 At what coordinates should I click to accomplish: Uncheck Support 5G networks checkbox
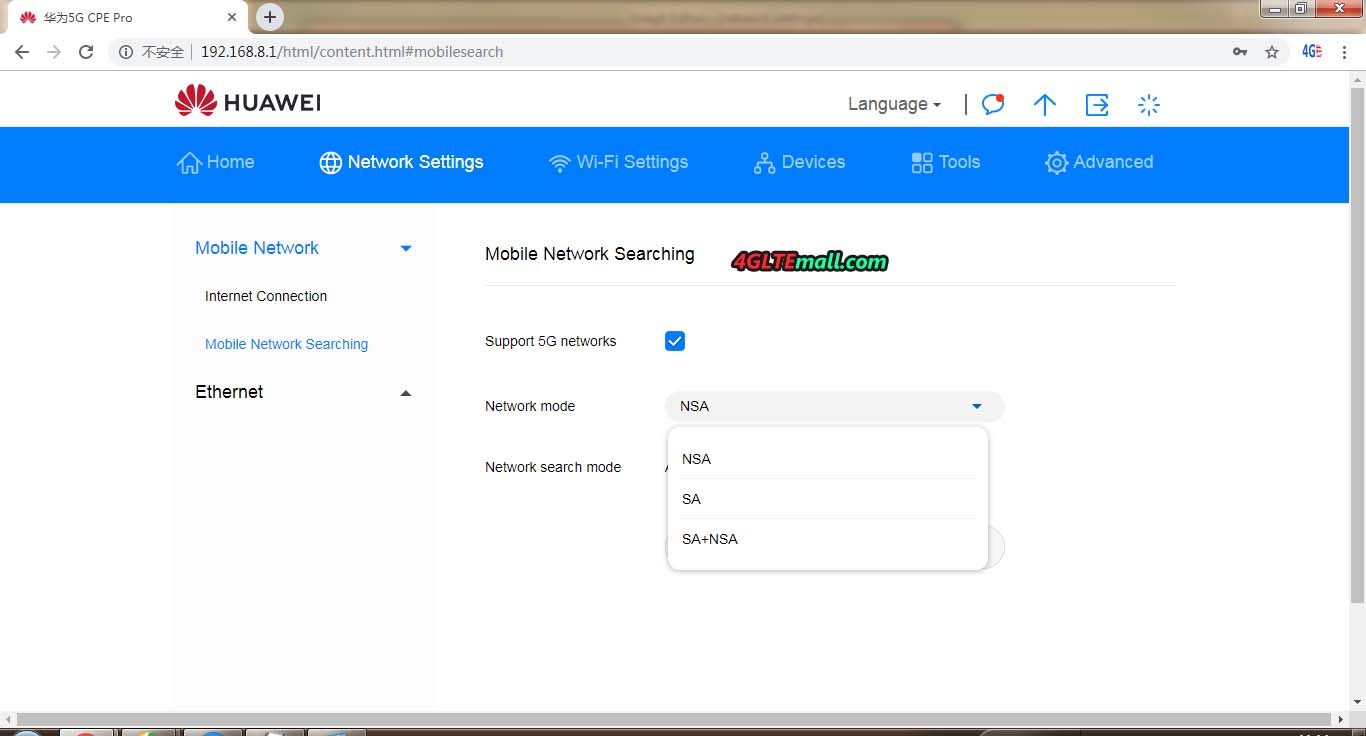pos(675,341)
